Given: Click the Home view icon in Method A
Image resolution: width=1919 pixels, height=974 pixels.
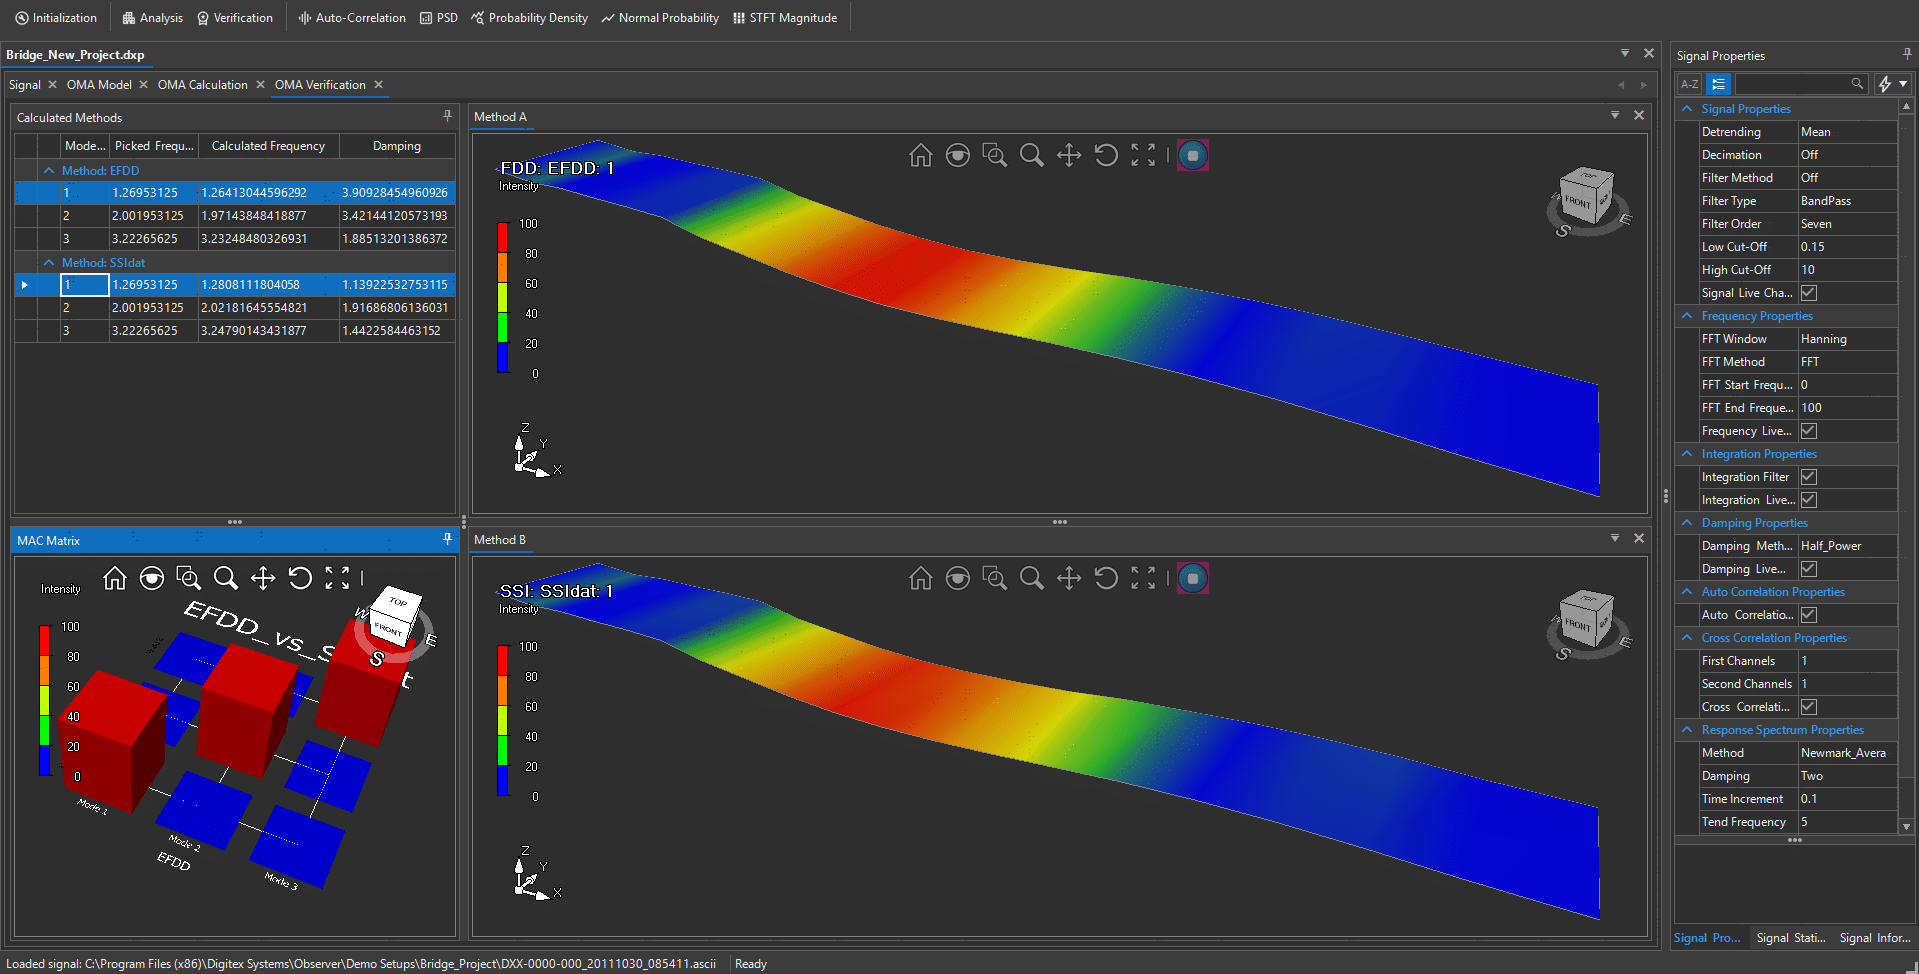Looking at the screenshot, I should (920, 155).
